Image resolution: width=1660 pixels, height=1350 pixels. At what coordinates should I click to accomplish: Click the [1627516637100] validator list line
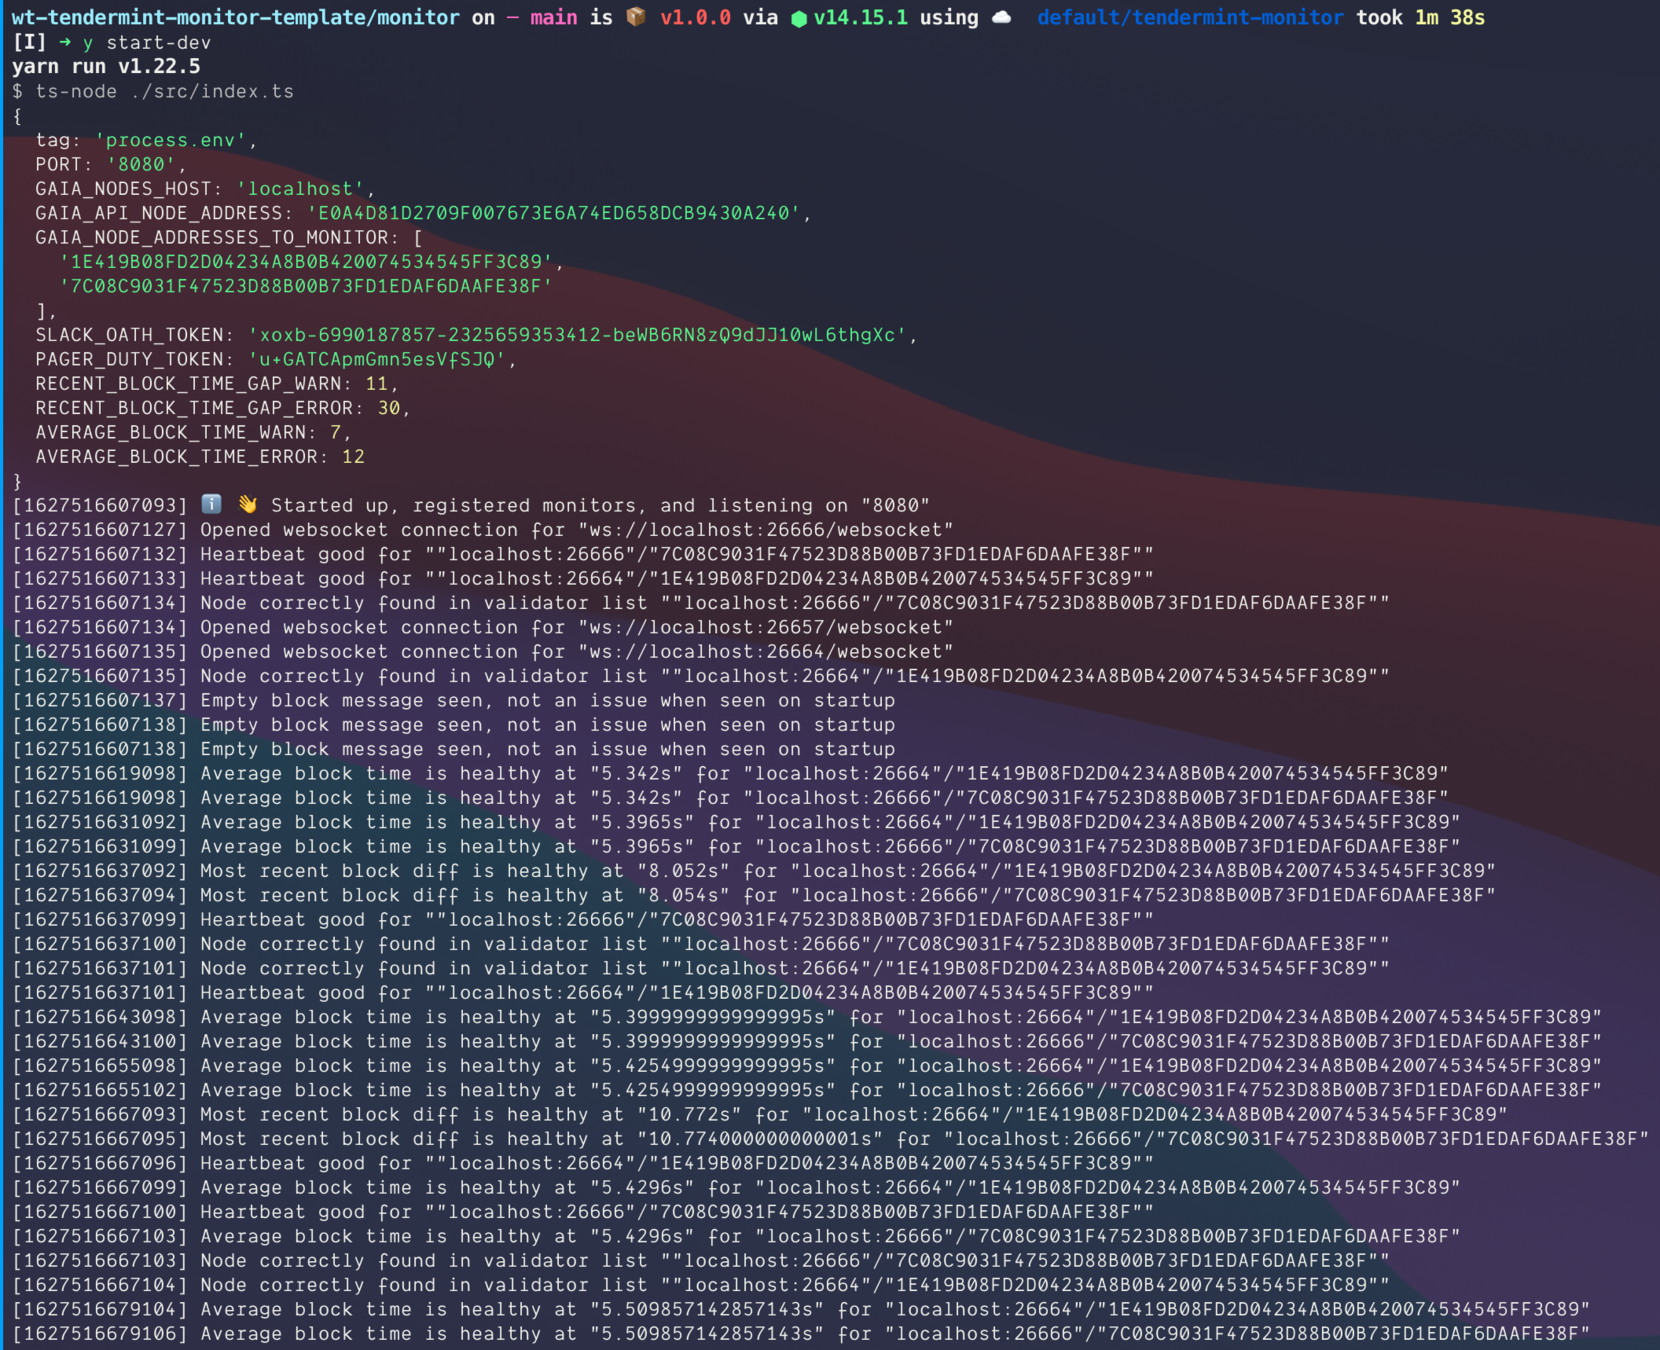[x=701, y=944]
